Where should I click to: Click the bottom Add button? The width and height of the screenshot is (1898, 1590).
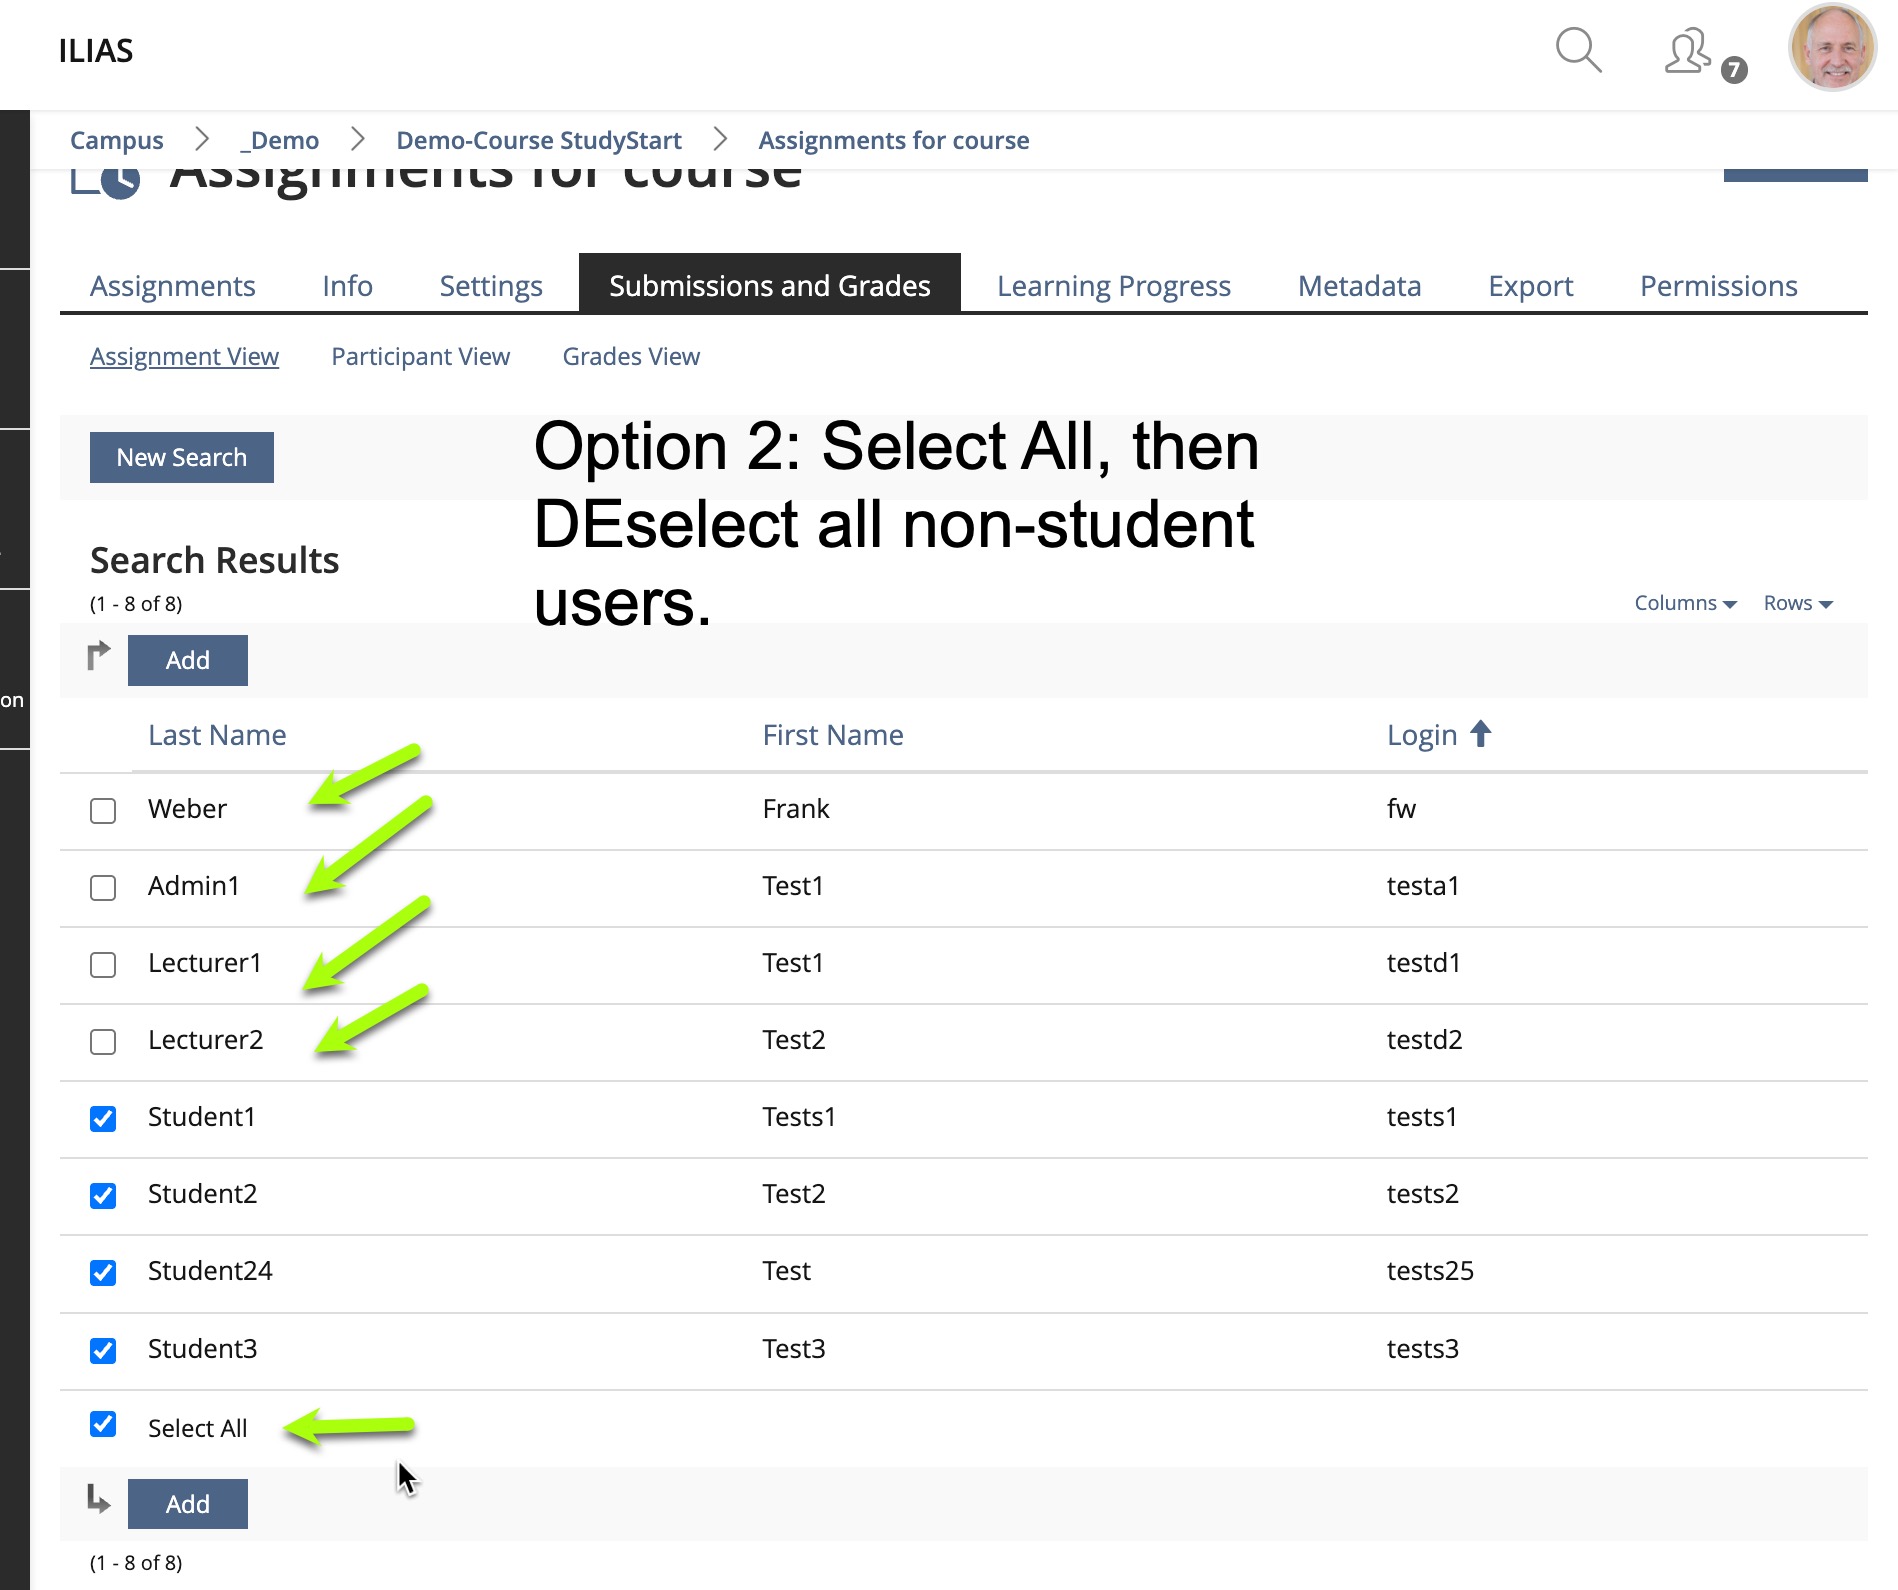click(x=188, y=1504)
